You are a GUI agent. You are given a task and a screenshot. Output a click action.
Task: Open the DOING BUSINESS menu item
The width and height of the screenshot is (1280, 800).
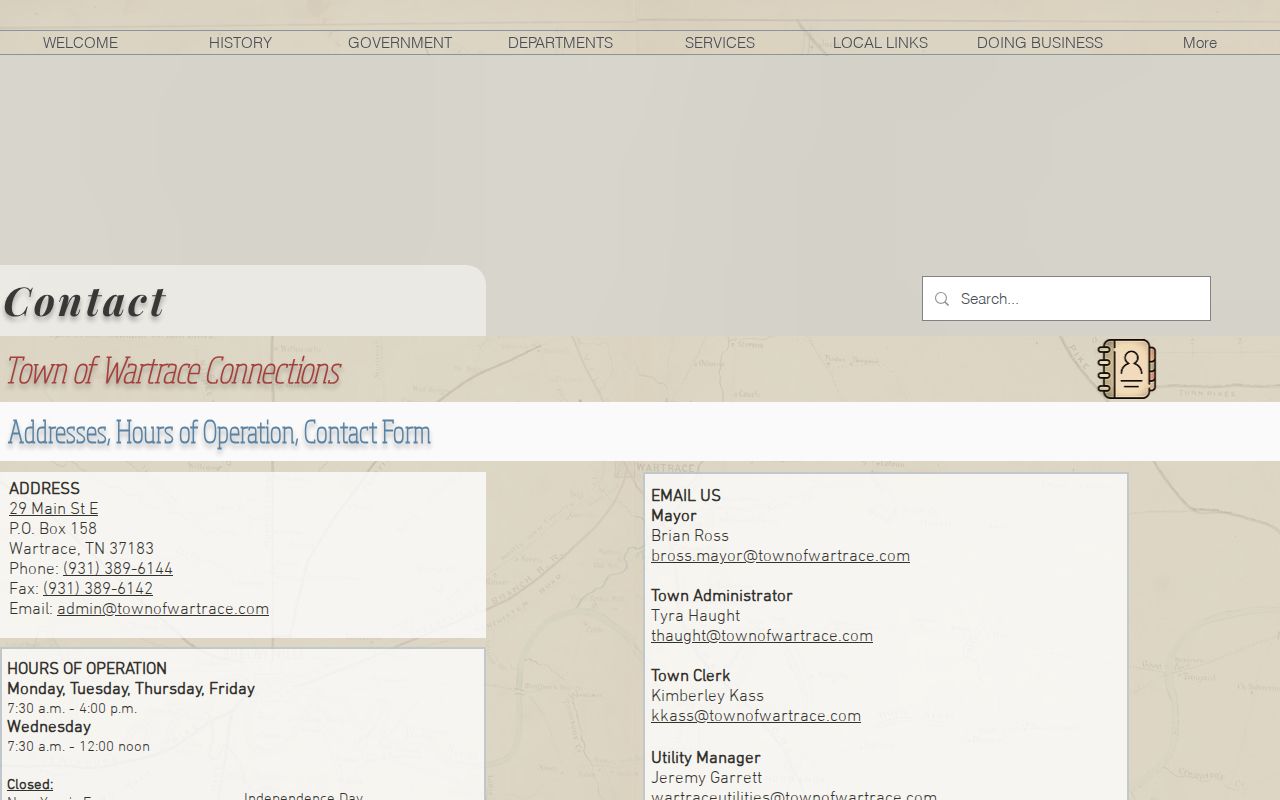click(x=1040, y=42)
